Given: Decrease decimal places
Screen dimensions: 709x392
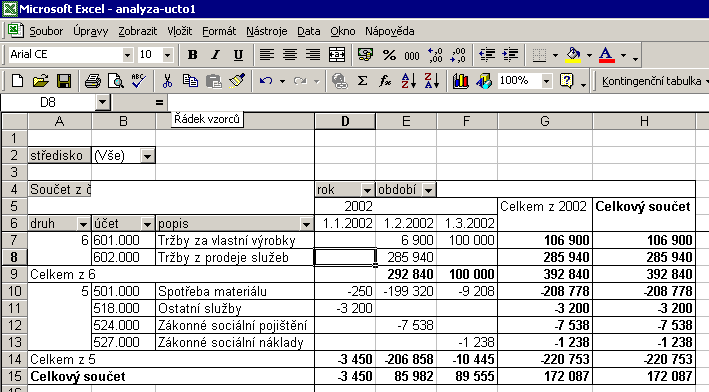Looking at the screenshot, I should point(458,55).
